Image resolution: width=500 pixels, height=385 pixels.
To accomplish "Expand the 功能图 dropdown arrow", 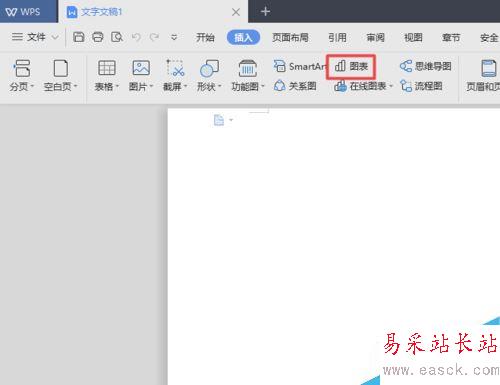I will click(x=263, y=87).
